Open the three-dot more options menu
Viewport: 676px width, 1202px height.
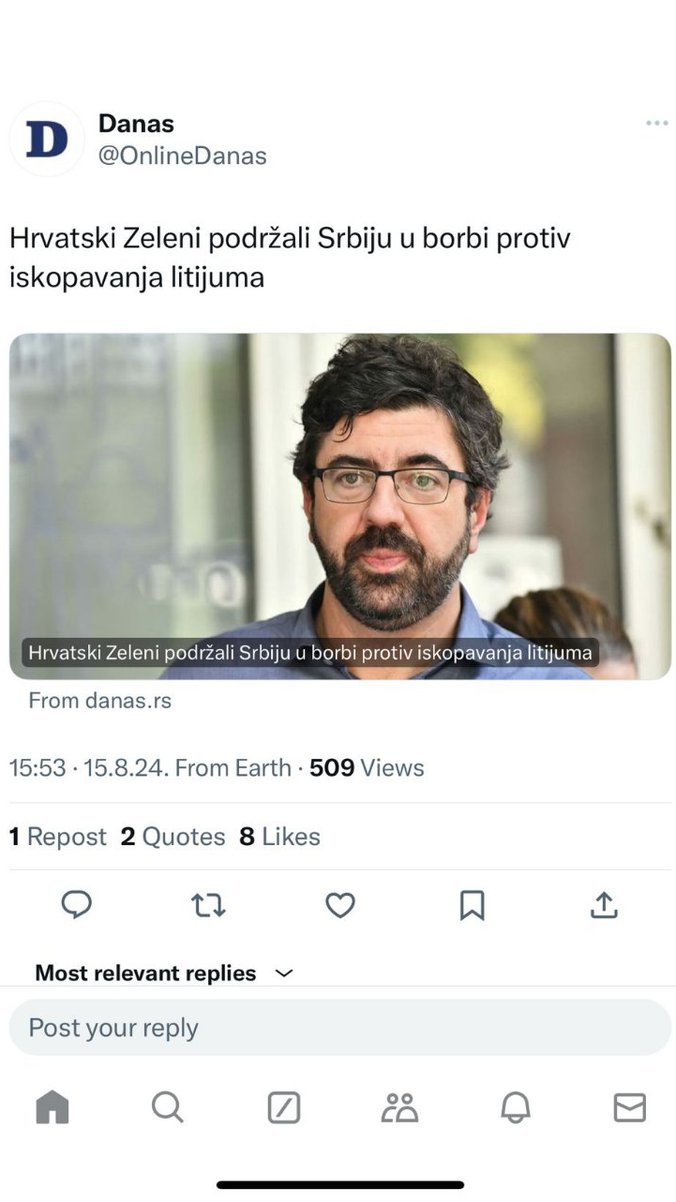[x=656, y=123]
